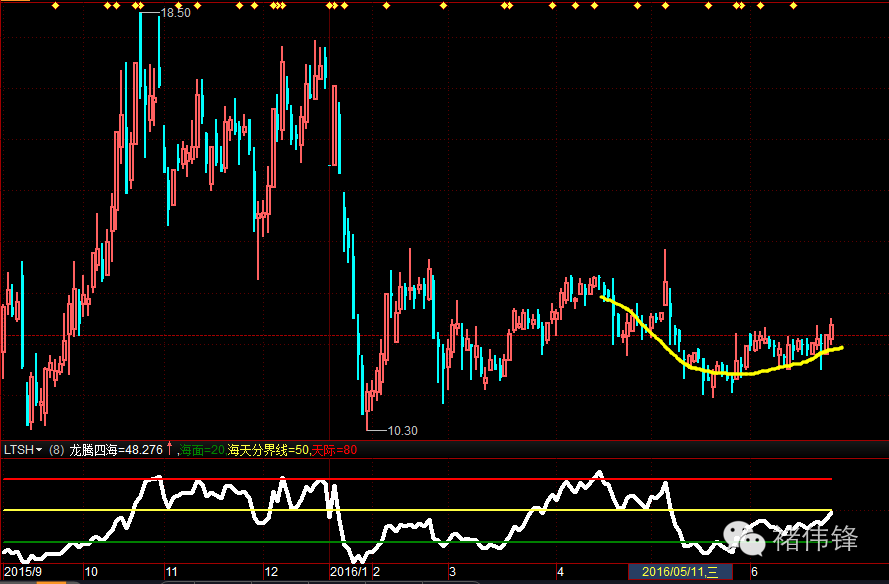Select the 10.30 low price label
This screenshot has width=889, height=584.
pos(401,430)
